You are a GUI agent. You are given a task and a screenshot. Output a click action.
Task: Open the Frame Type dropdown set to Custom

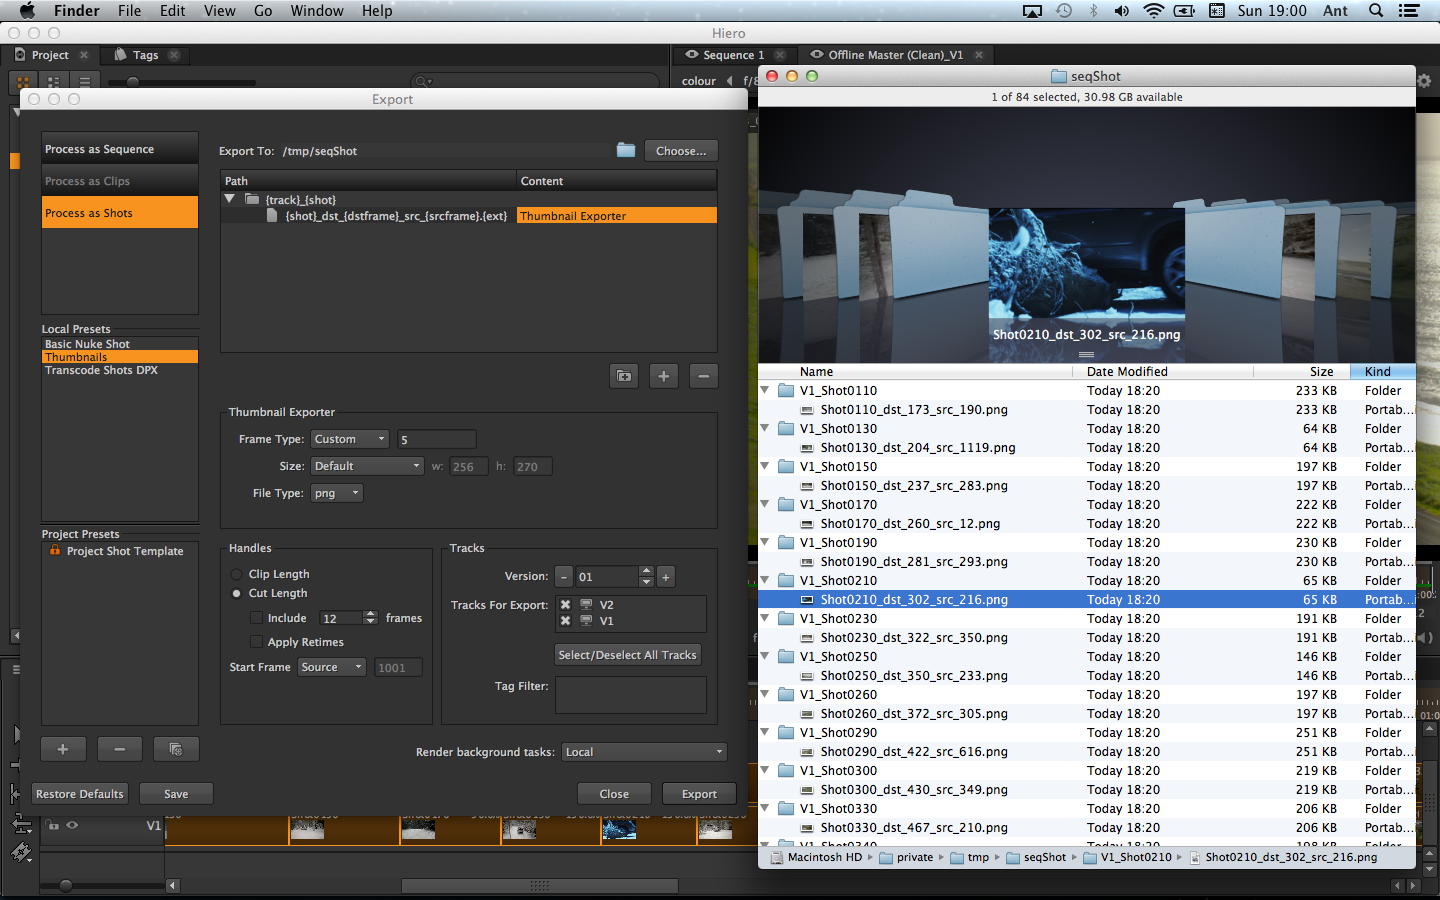pyautogui.click(x=350, y=439)
